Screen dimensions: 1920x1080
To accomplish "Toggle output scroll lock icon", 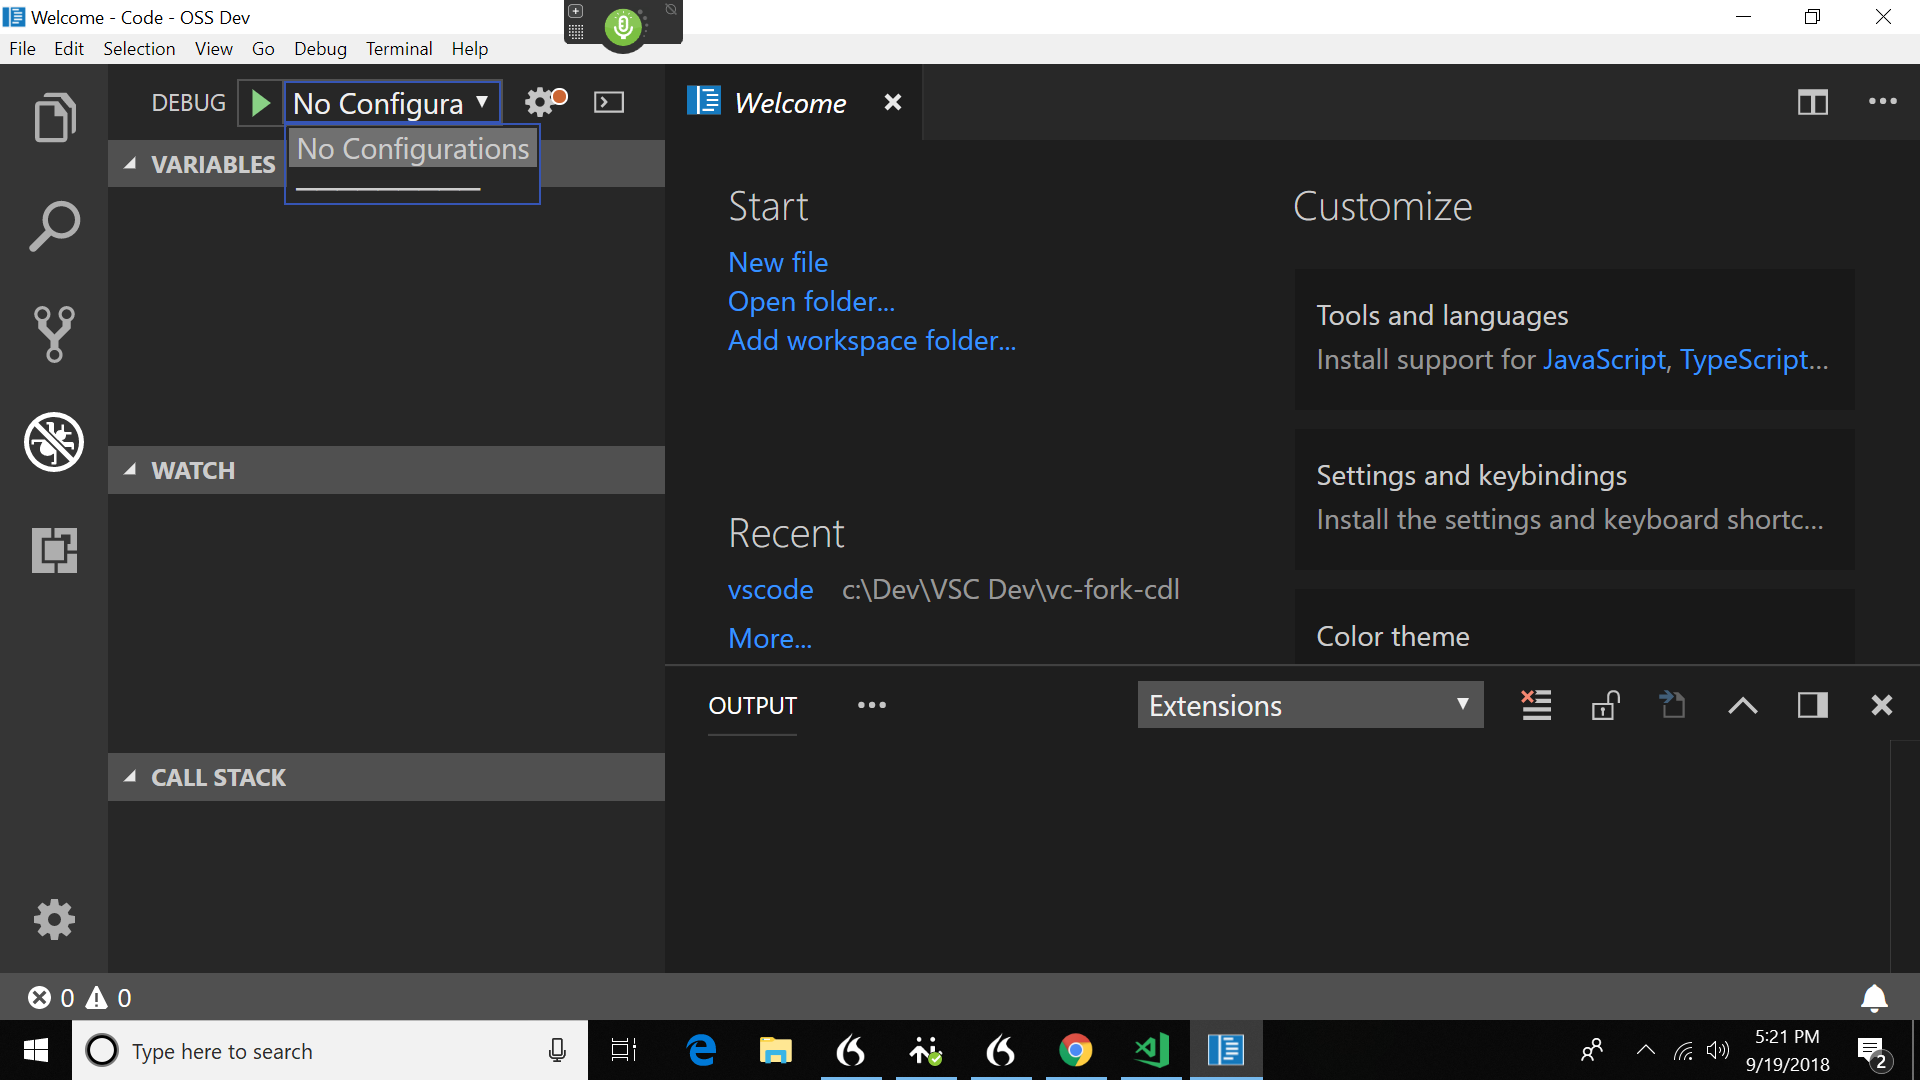I will tap(1605, 705).
